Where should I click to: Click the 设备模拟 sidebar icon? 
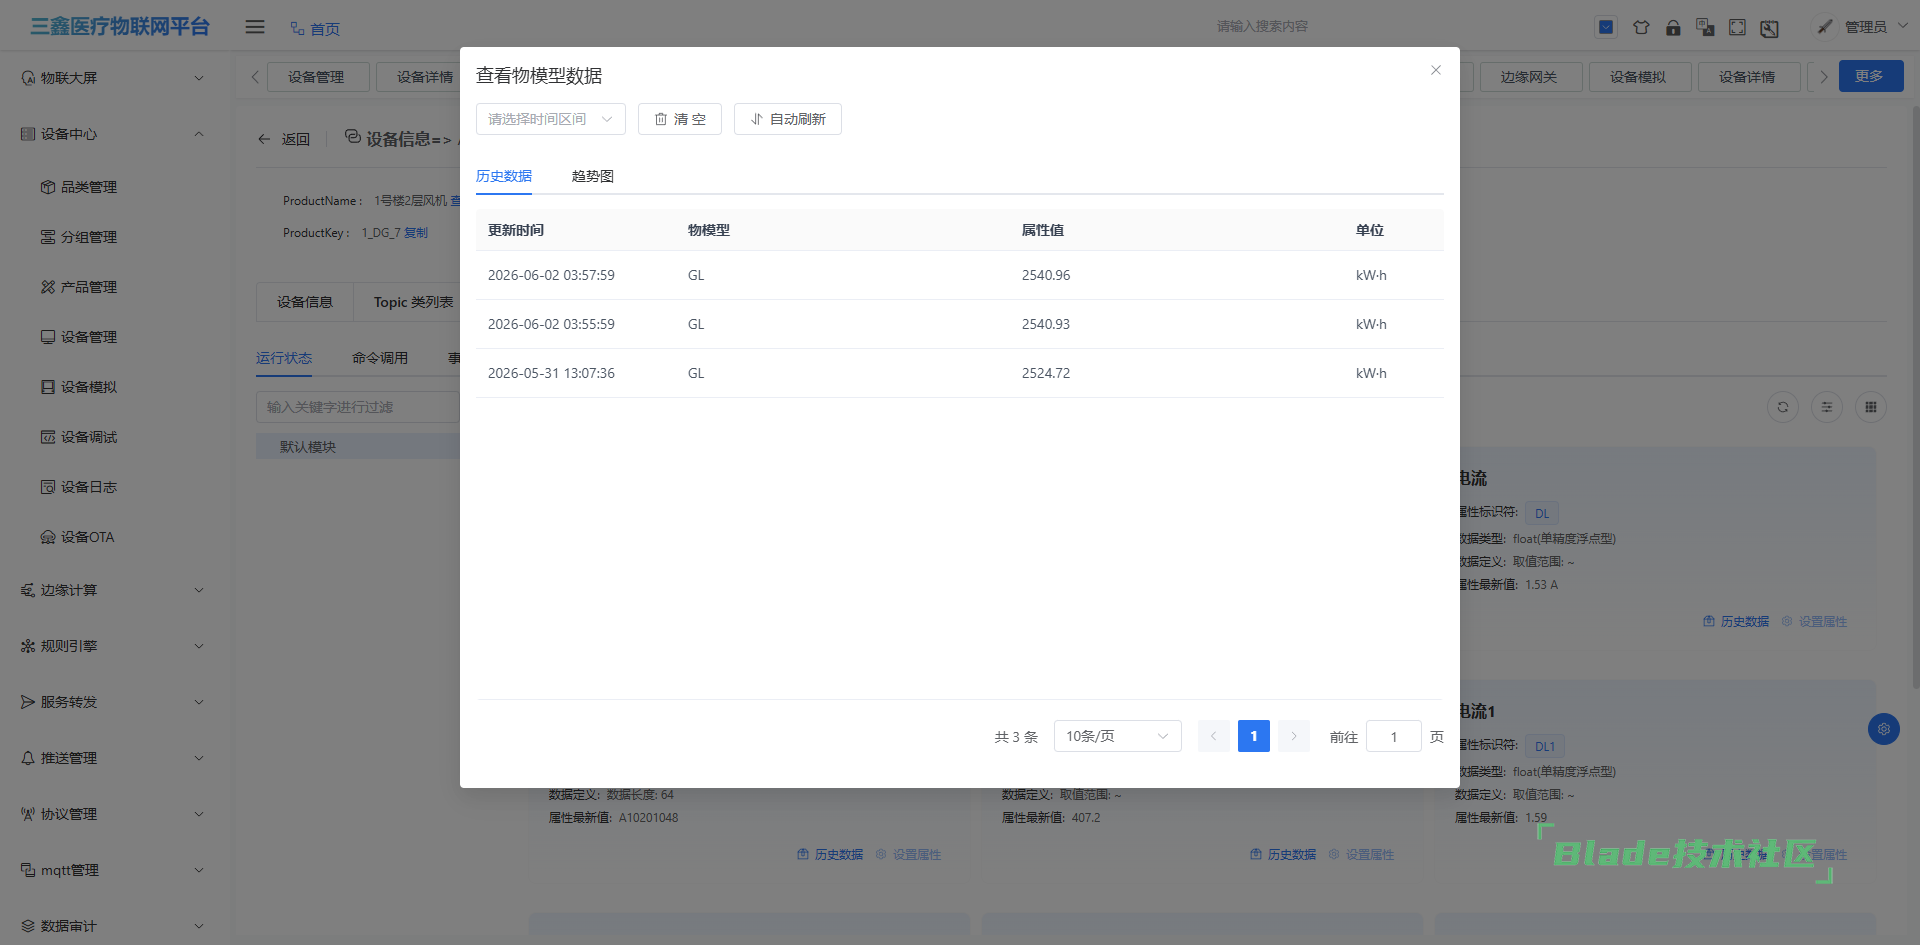coord(48,387)
